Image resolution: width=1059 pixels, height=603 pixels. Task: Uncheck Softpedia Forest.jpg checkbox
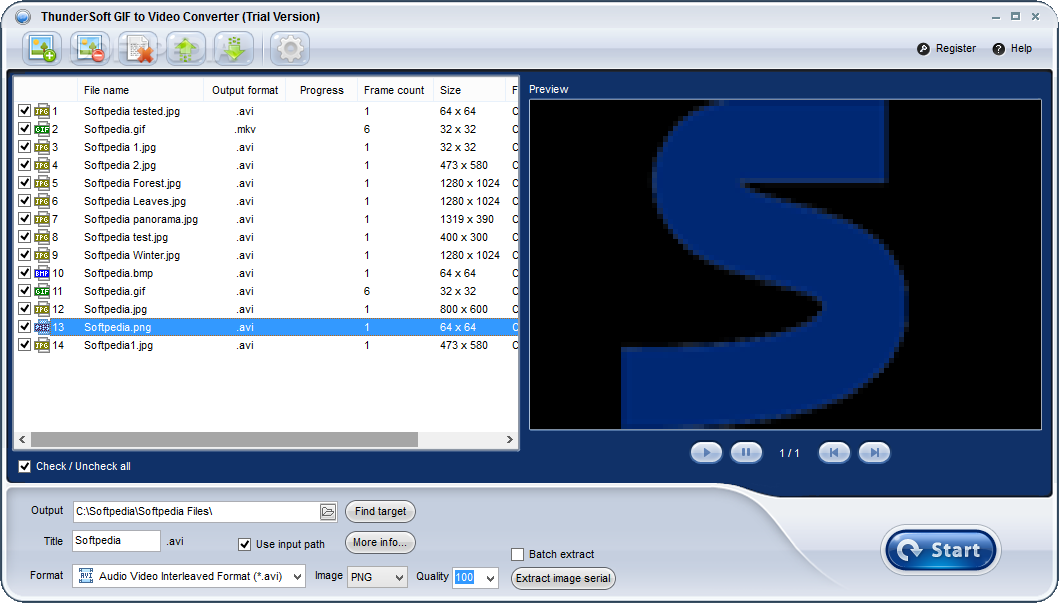pos(24,182)
